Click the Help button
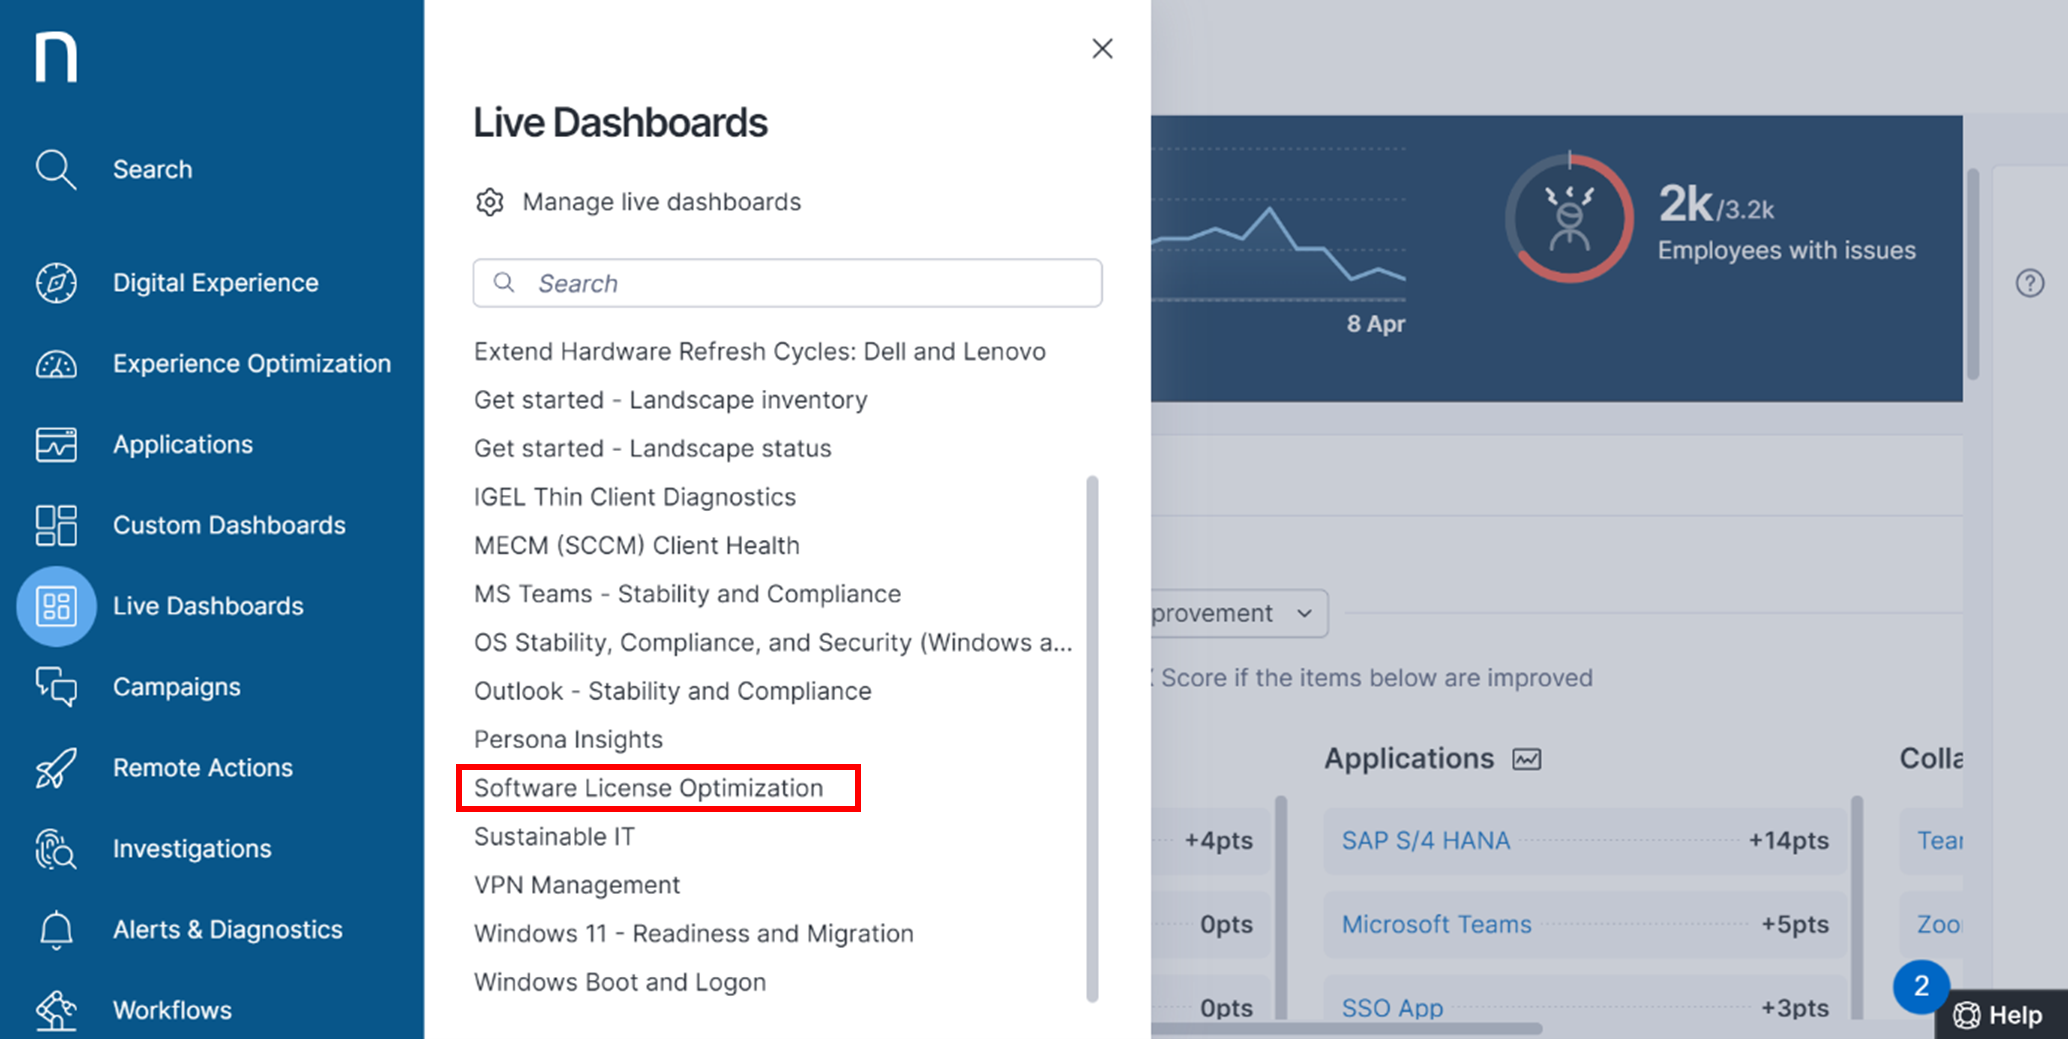The height and width of the screenshot is (1039, 2068). 2000,1015
